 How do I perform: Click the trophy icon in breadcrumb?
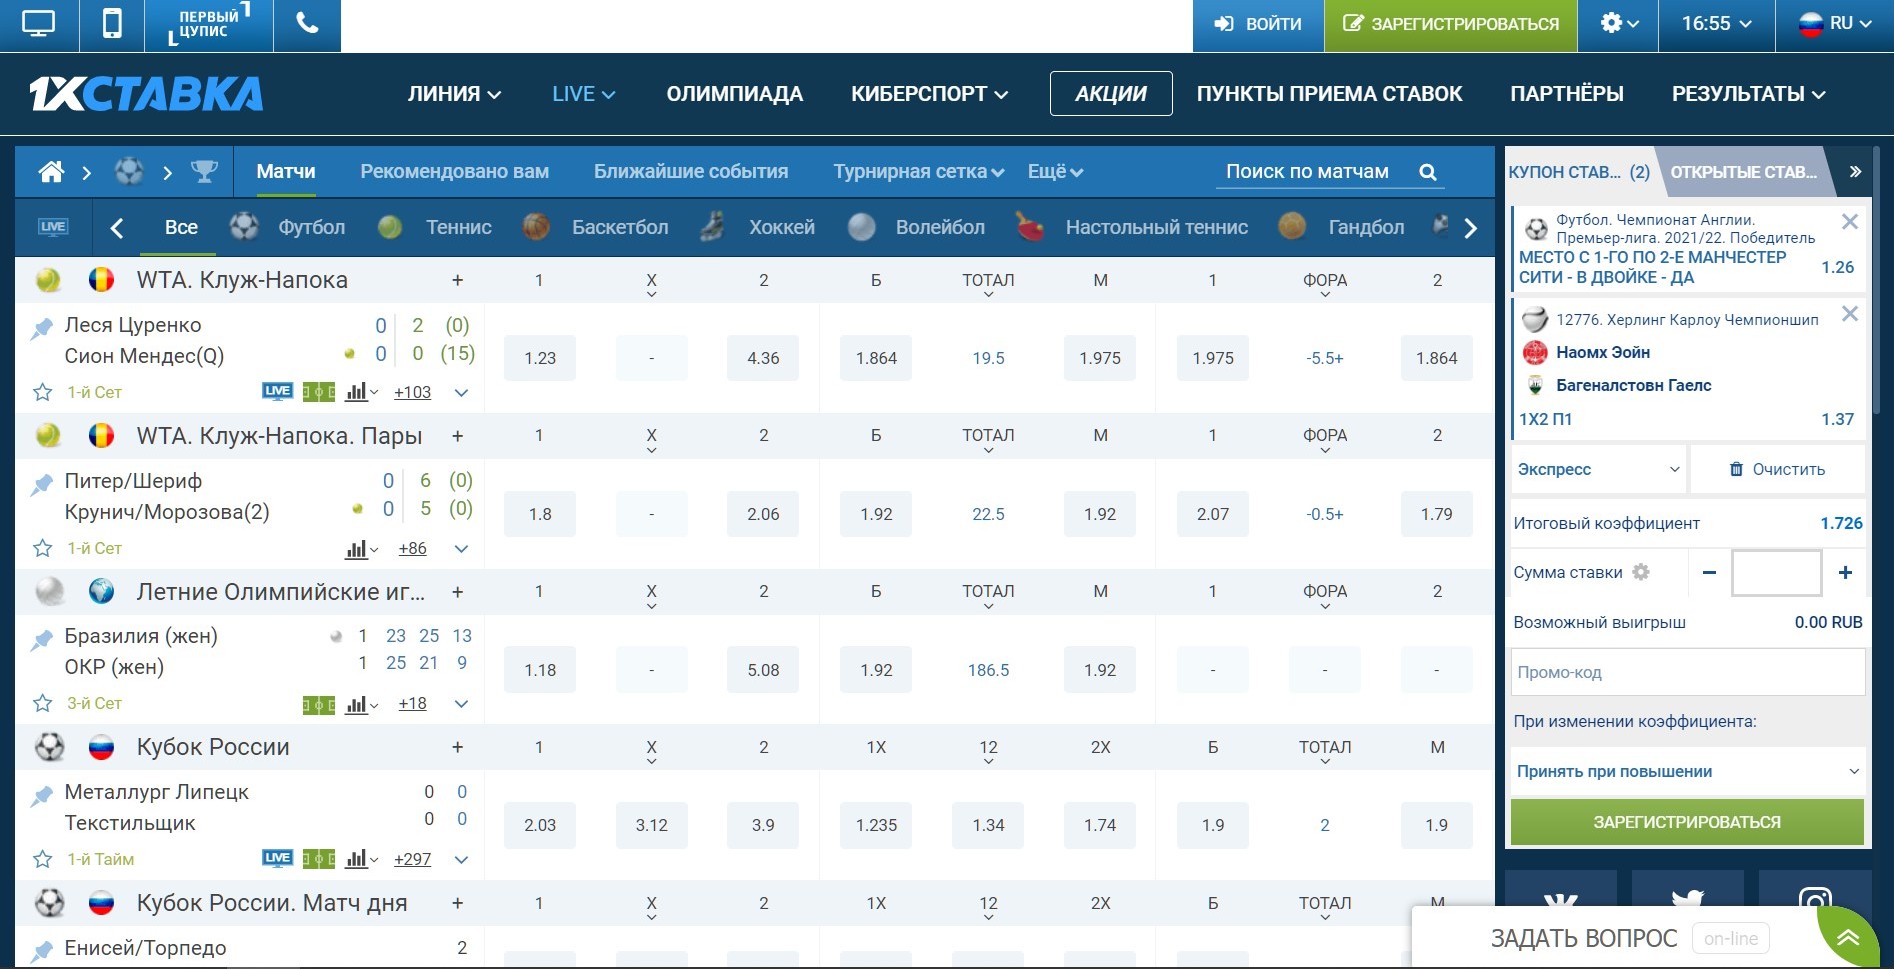[204, 172]
